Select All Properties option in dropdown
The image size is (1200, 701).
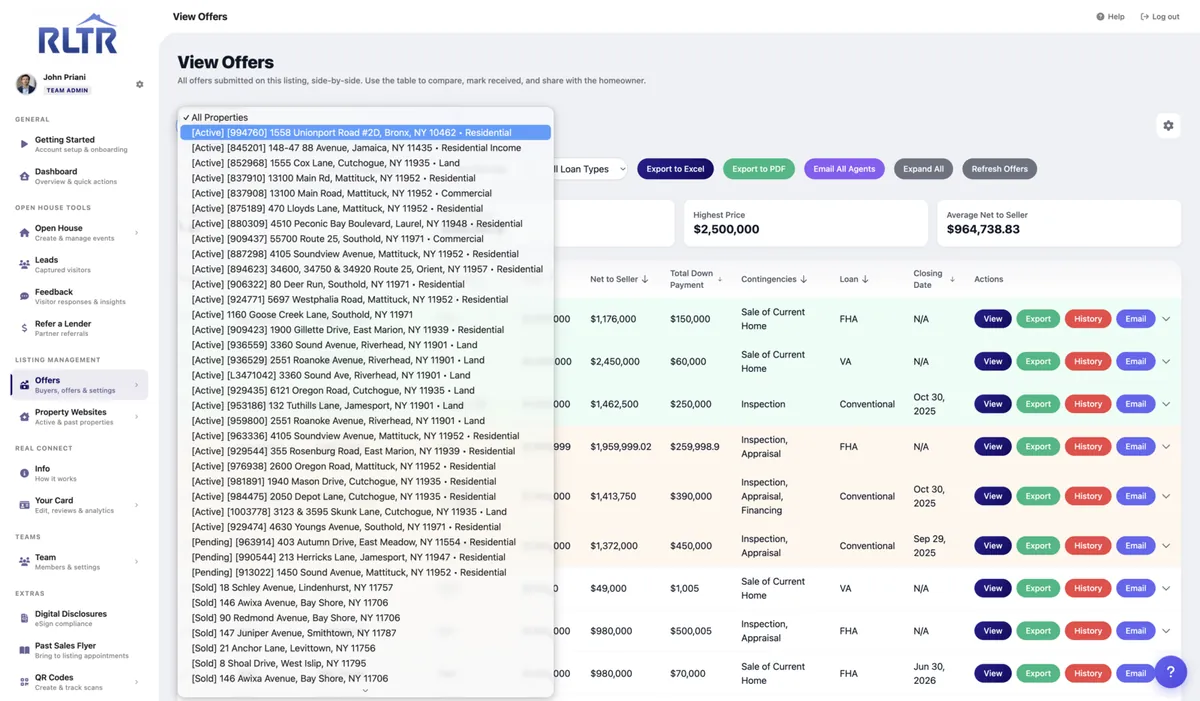click(365, 117)
